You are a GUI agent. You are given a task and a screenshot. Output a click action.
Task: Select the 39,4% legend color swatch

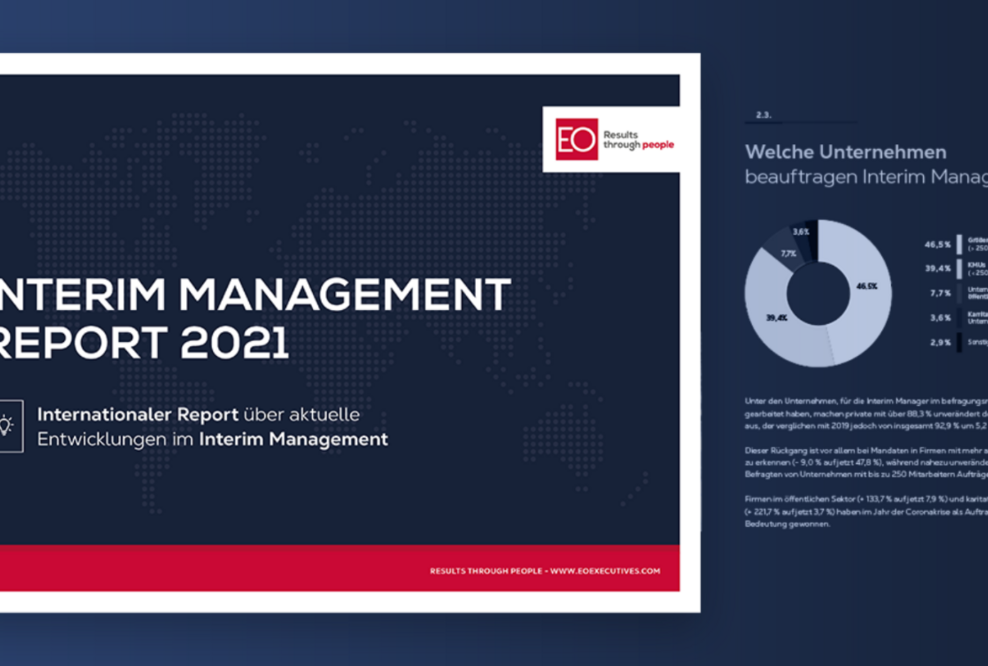tap(959, 268)
